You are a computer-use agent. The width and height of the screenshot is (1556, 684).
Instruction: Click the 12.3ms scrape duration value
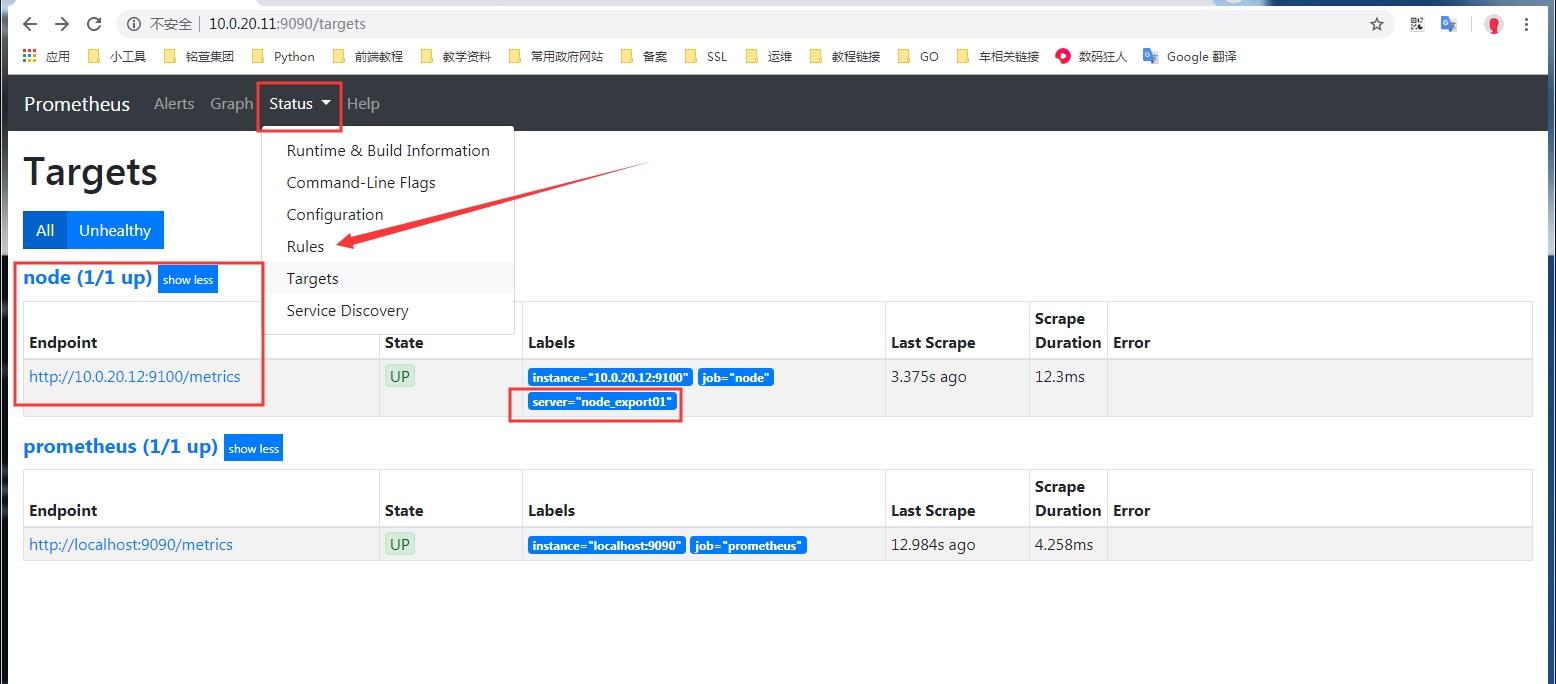[x=1060, y=377]
